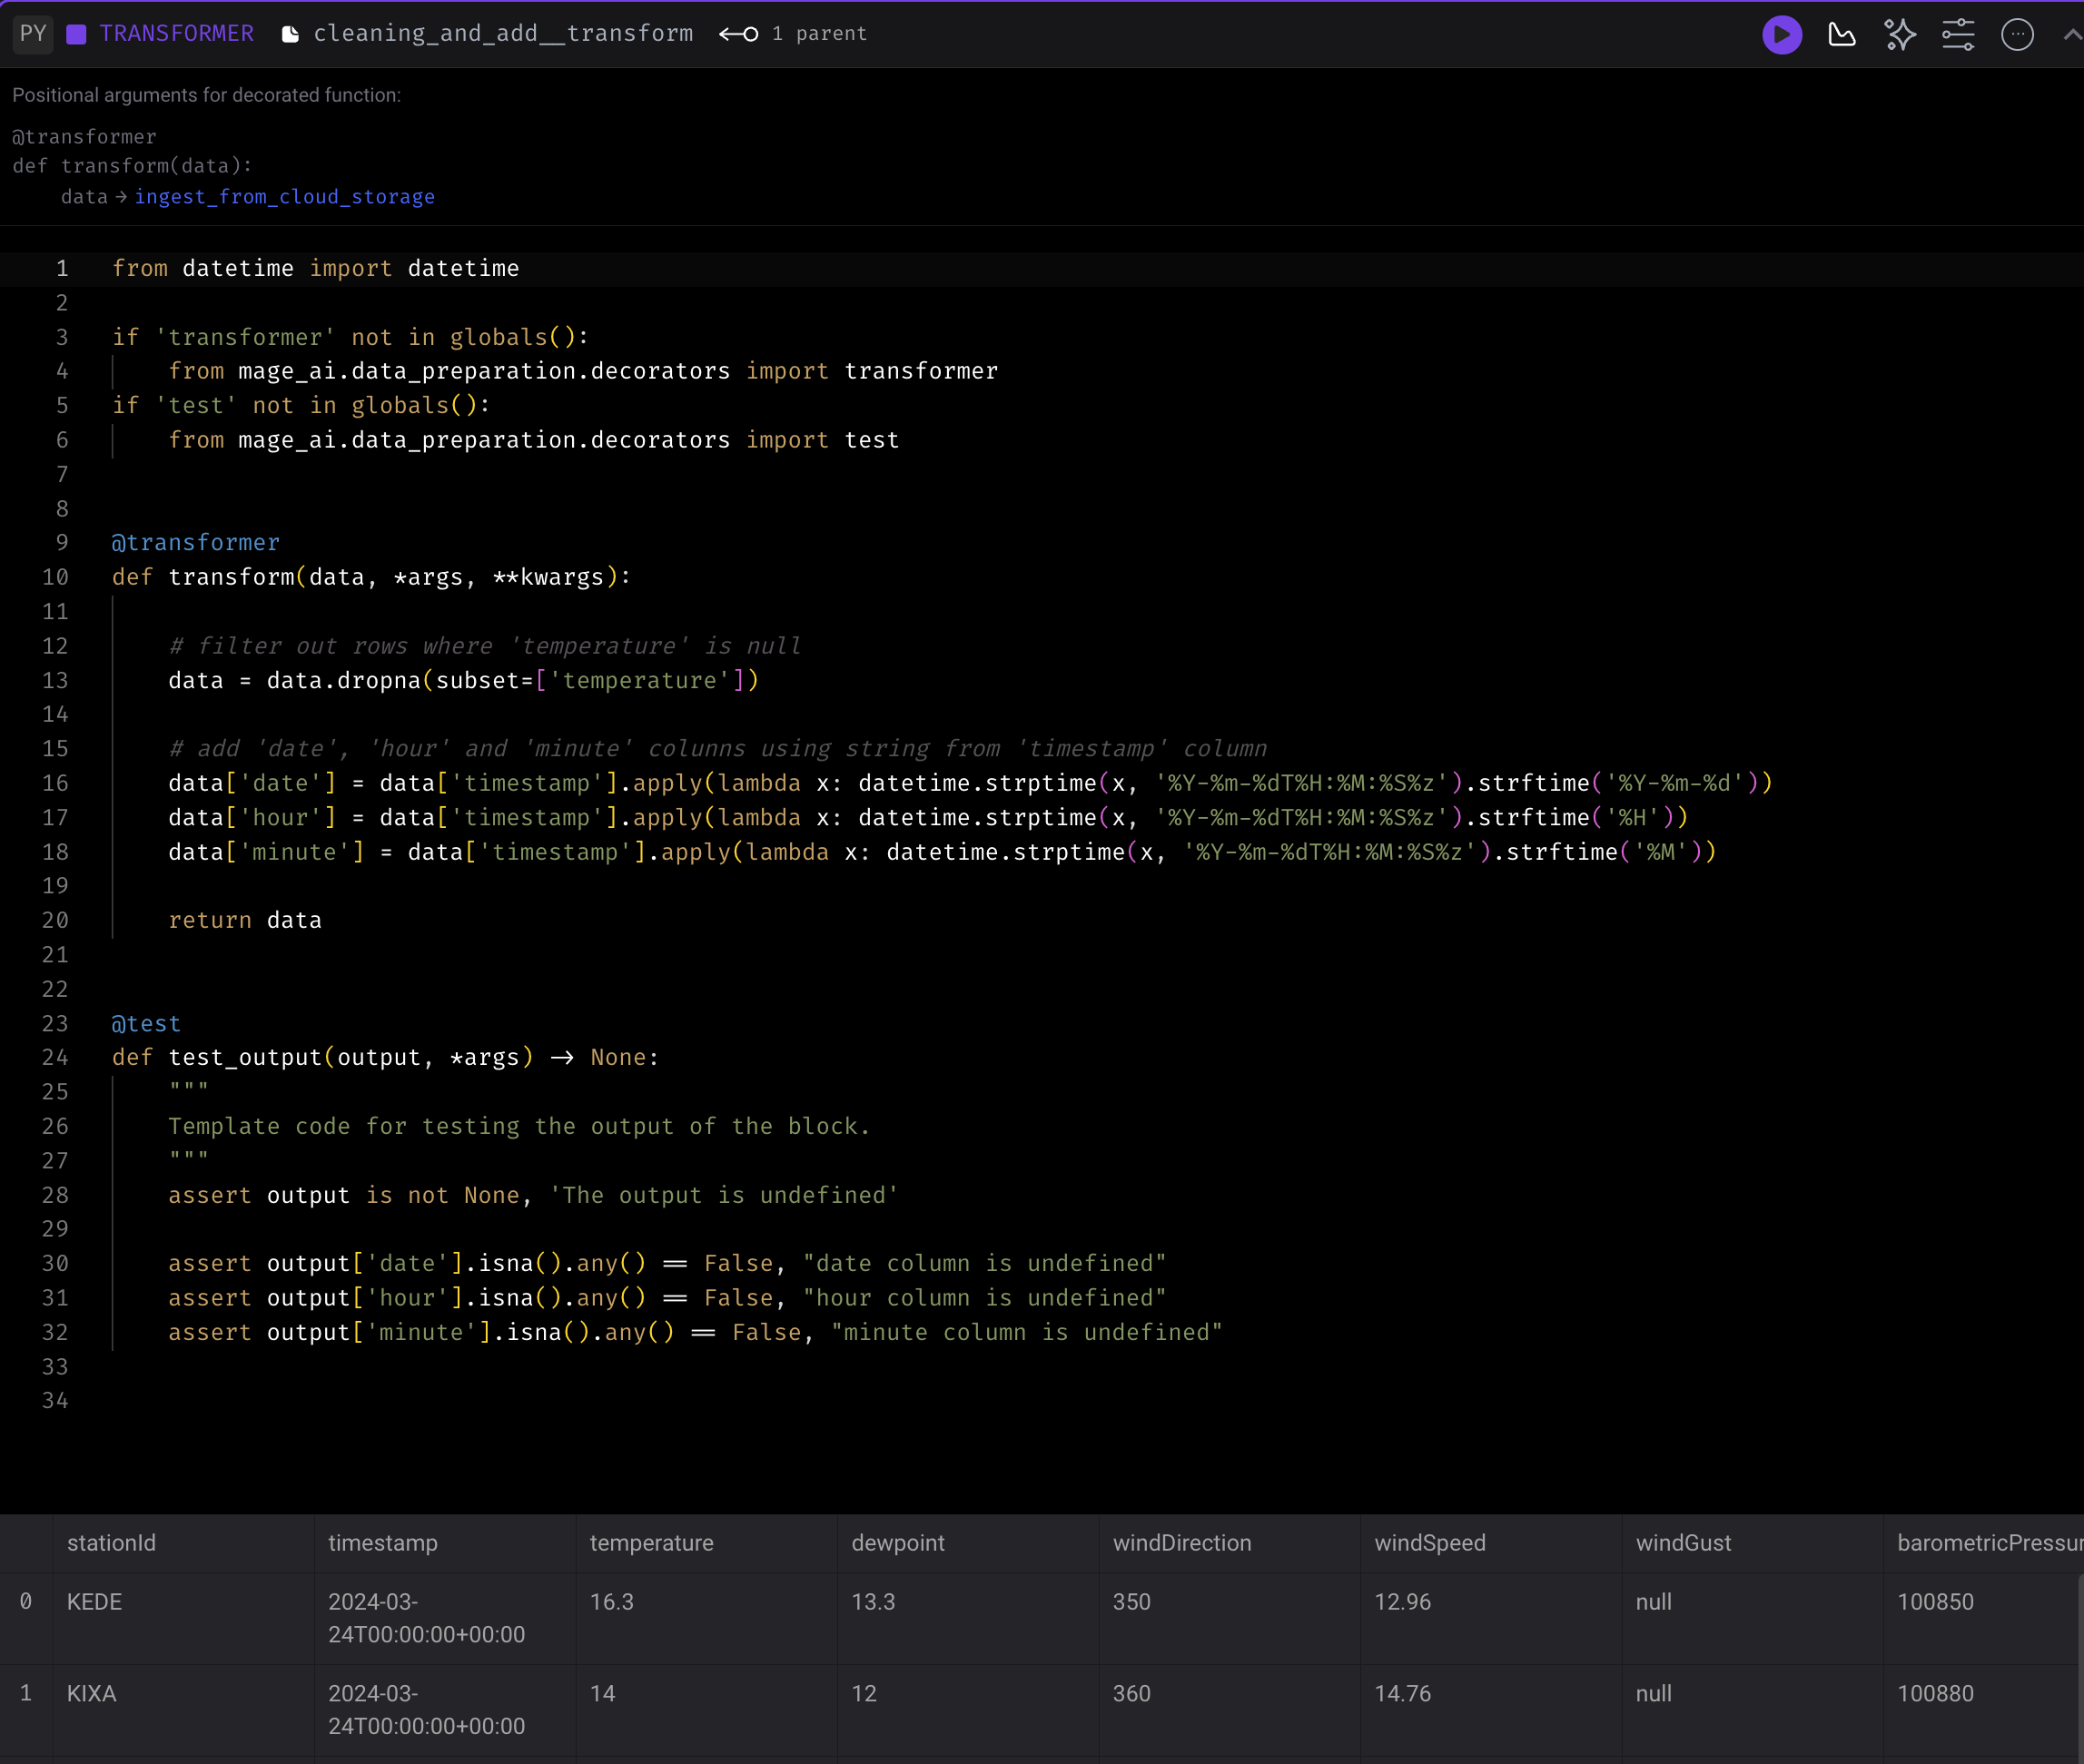Click the PY language badge
The width and height of the screenshot is (2084, 1764).
click(x=33, y=34)
